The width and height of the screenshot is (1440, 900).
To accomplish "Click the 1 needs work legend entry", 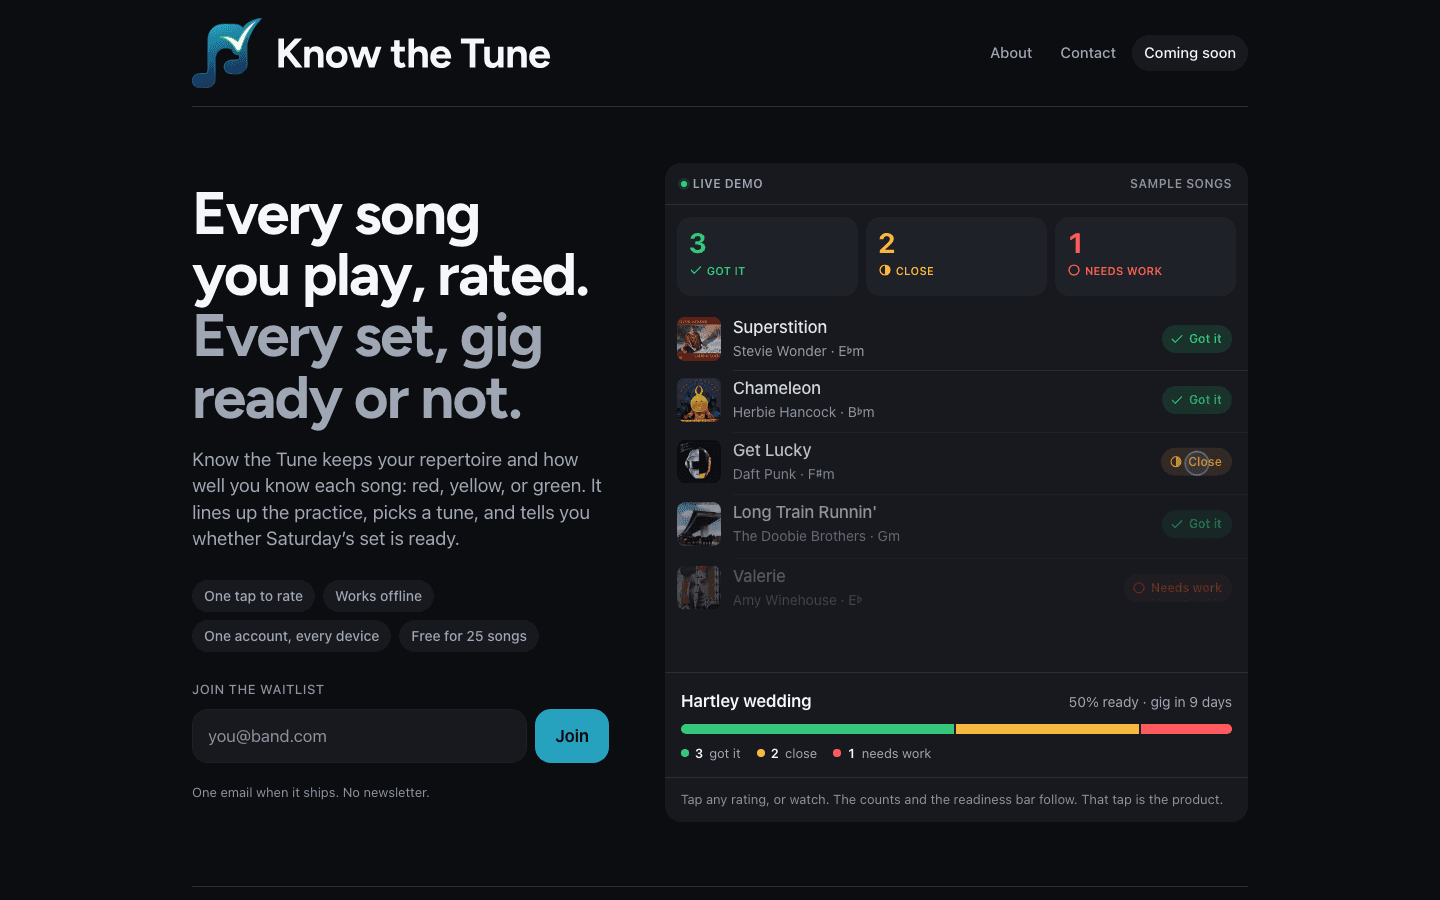I will 882,754.
